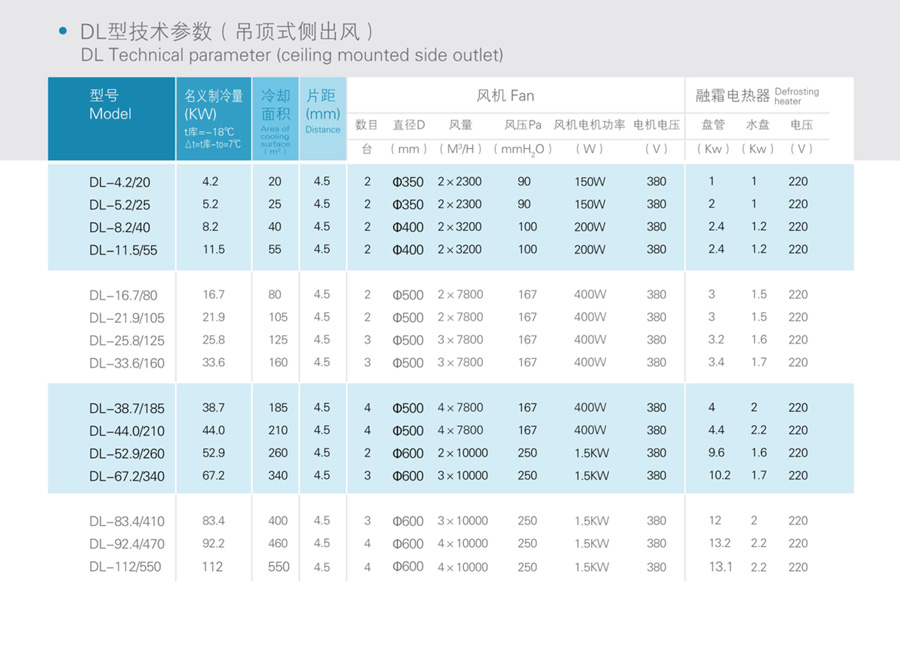The width and height of the screenshot is (900, 650).
Task: Click the 风机 Fan group header
Action: pyautogui.click(x=505, y=96)
